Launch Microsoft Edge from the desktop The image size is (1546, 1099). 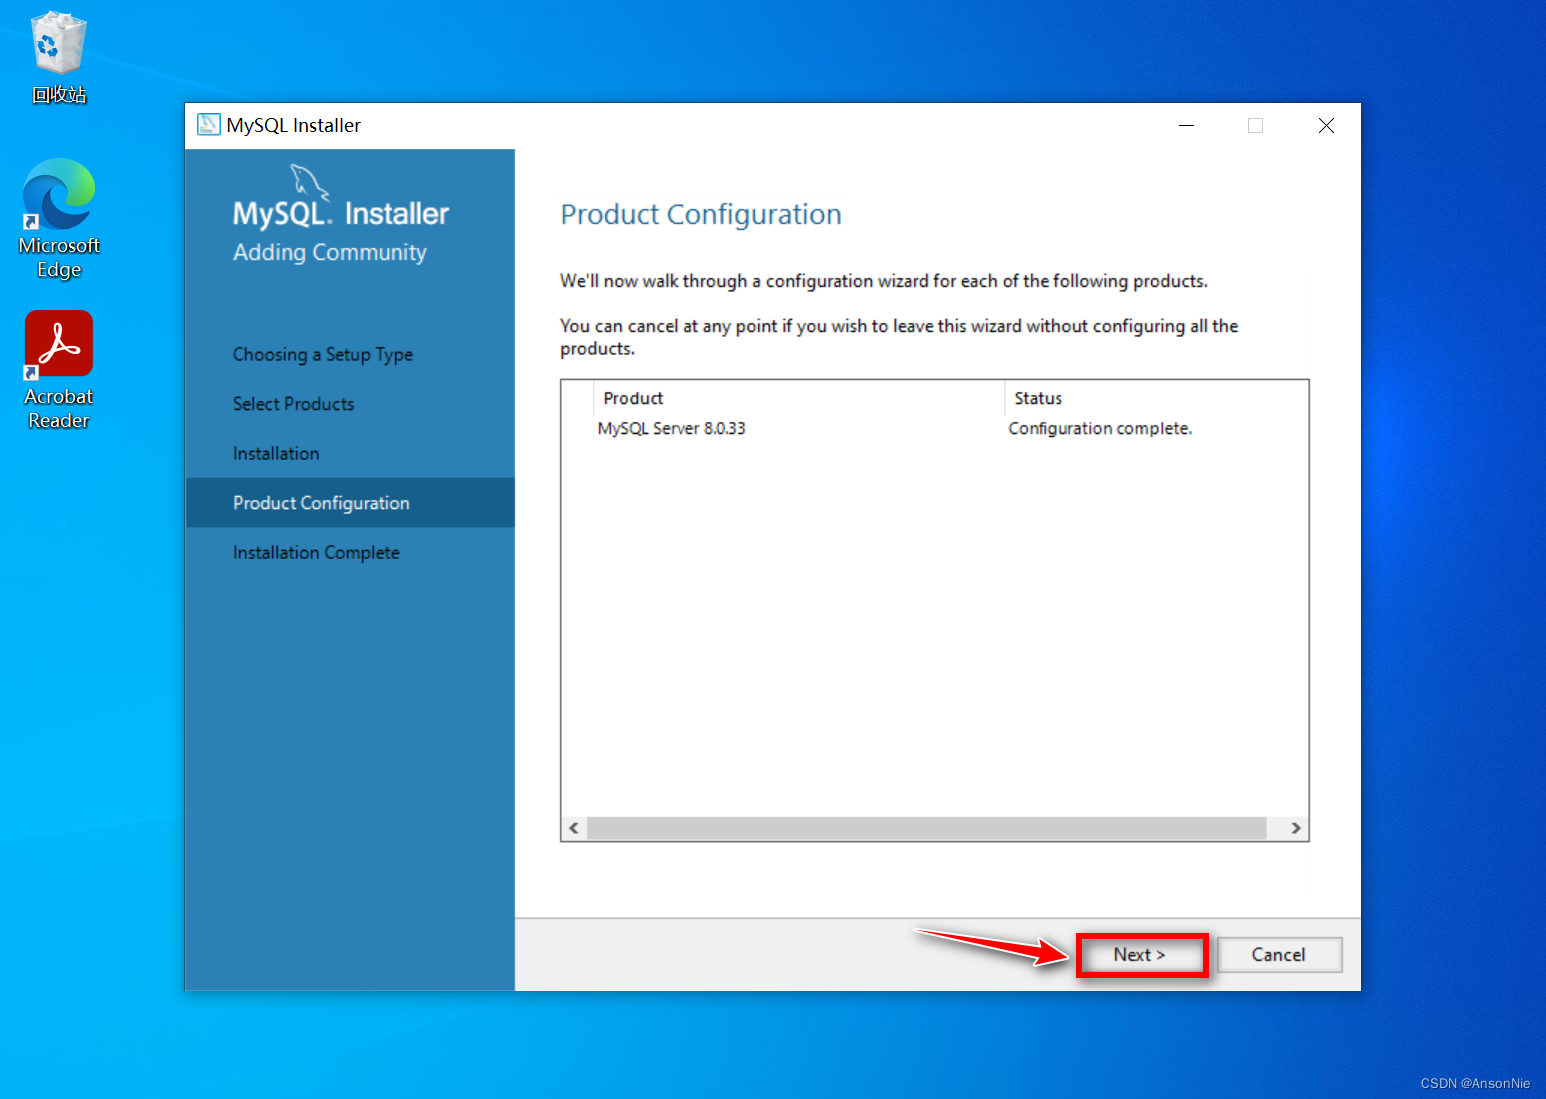59,219
